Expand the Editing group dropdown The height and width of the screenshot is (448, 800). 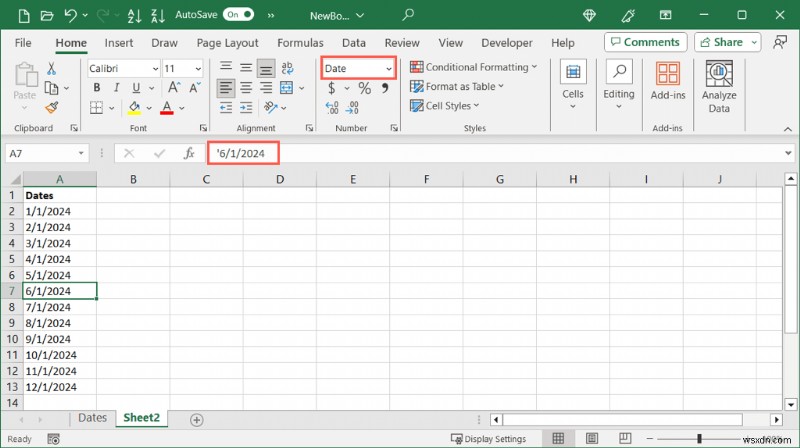point(619,106)
